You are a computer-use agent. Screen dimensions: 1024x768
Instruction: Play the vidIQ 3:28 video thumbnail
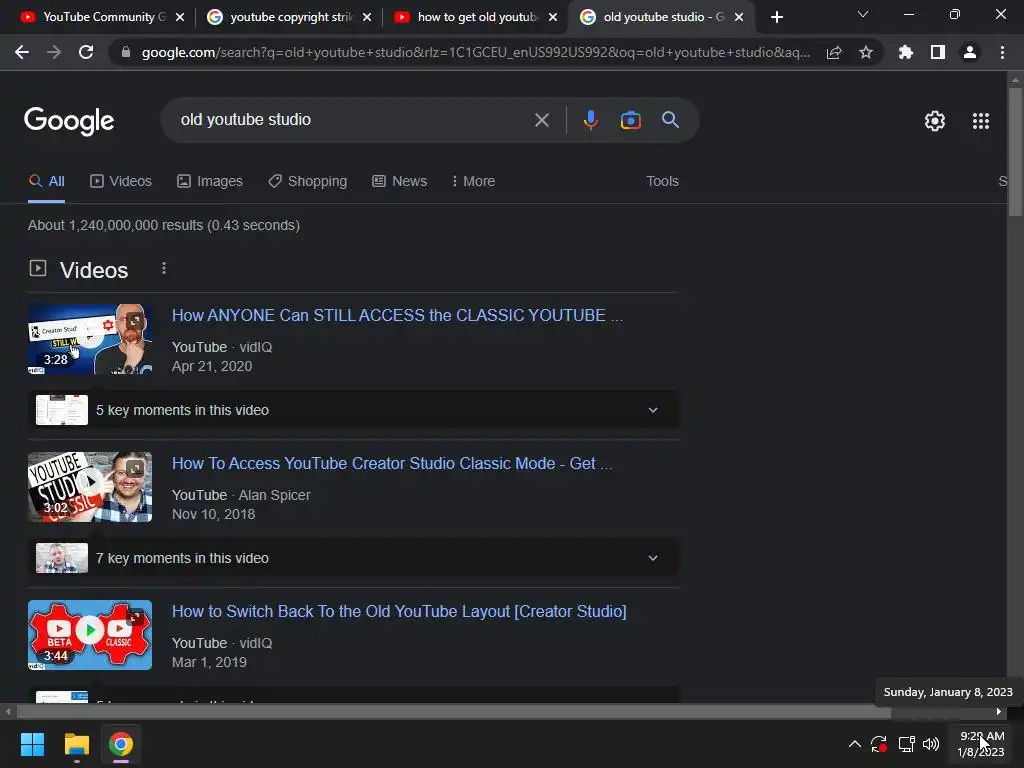(90, 339)
